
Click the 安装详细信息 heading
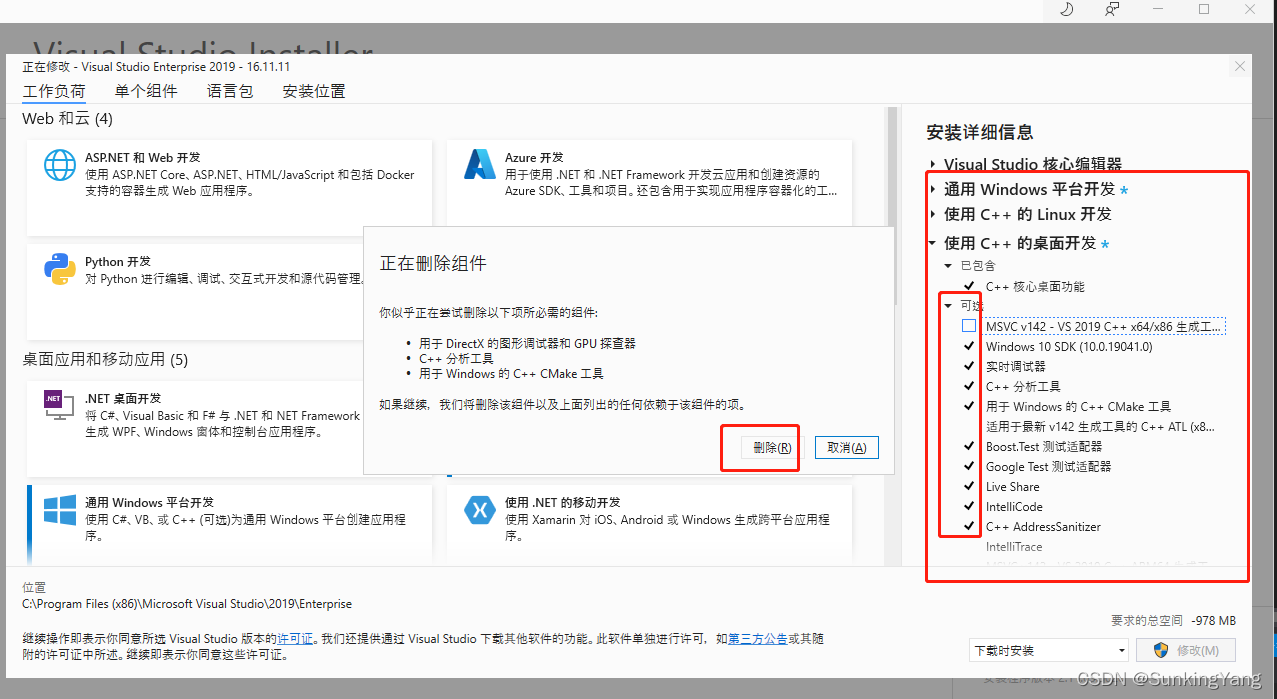pyautogui.click(x=980, y=132)
